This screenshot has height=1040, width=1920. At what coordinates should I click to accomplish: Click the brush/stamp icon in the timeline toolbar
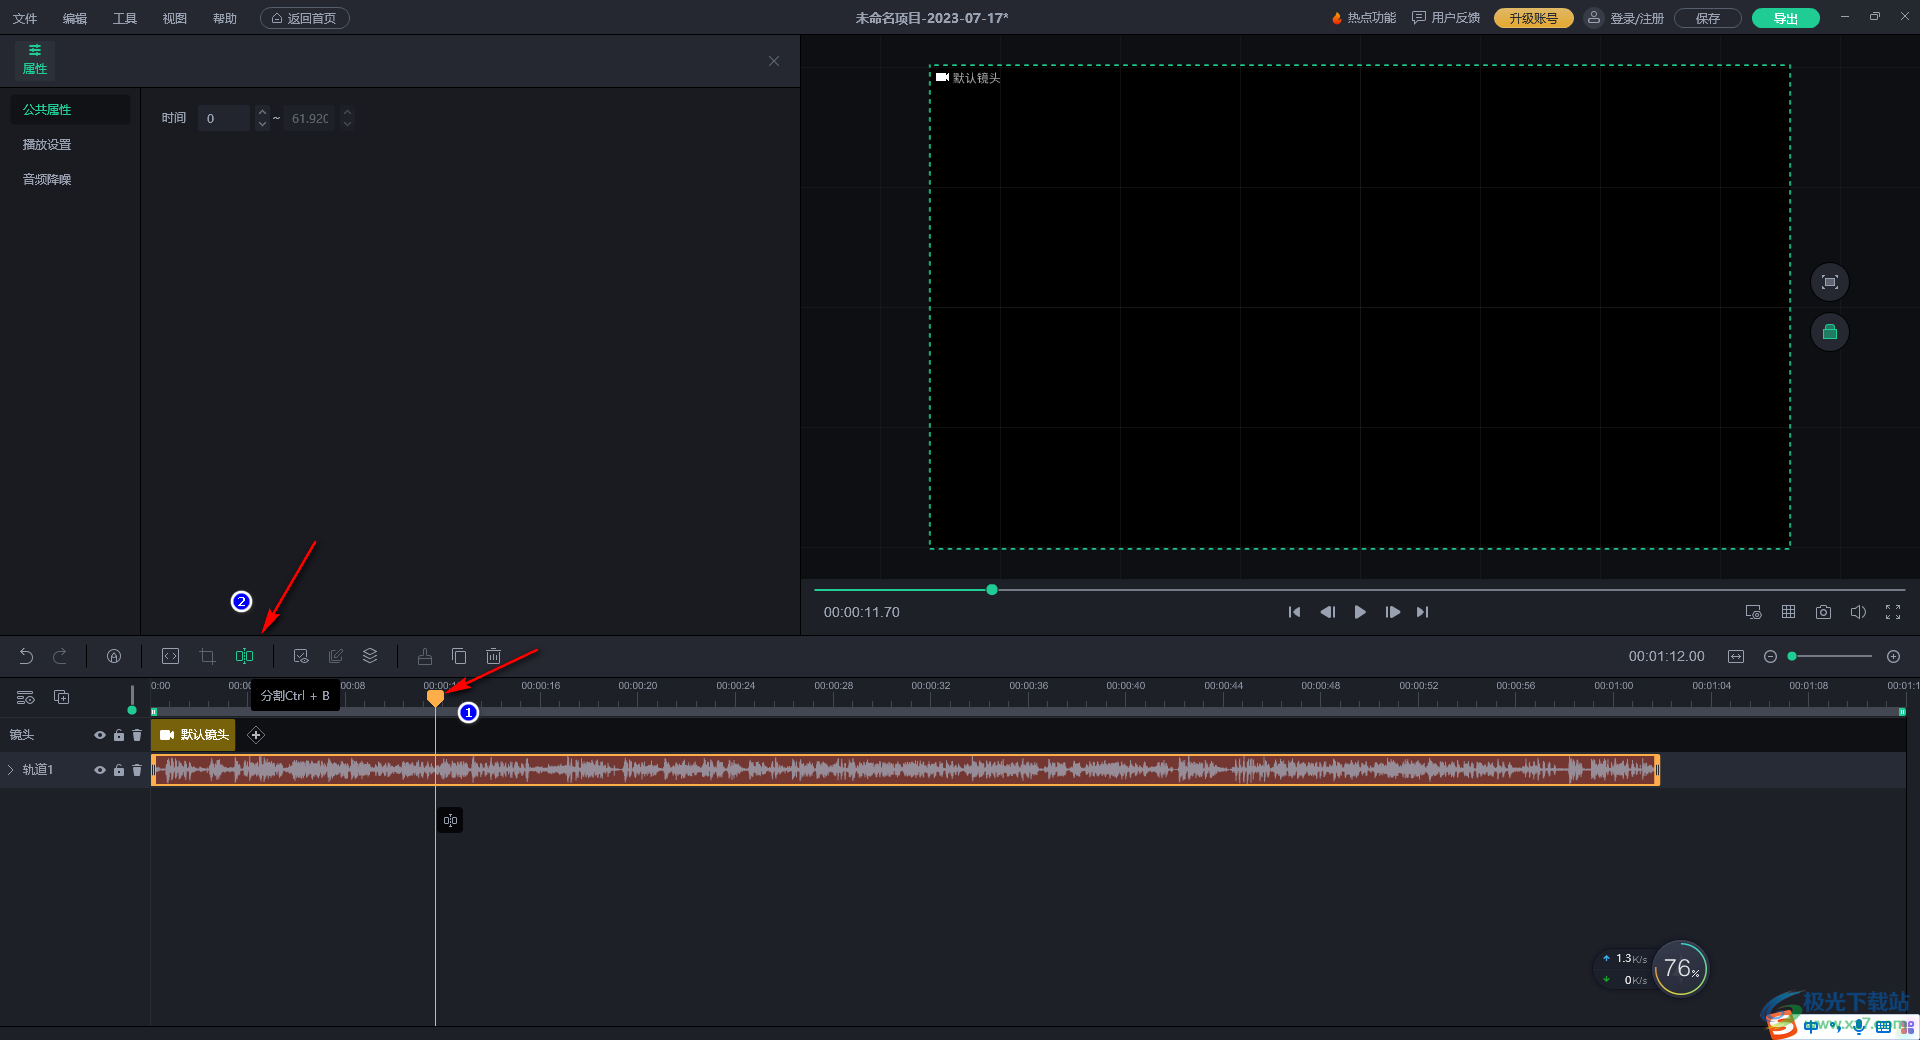click(425, 656)
